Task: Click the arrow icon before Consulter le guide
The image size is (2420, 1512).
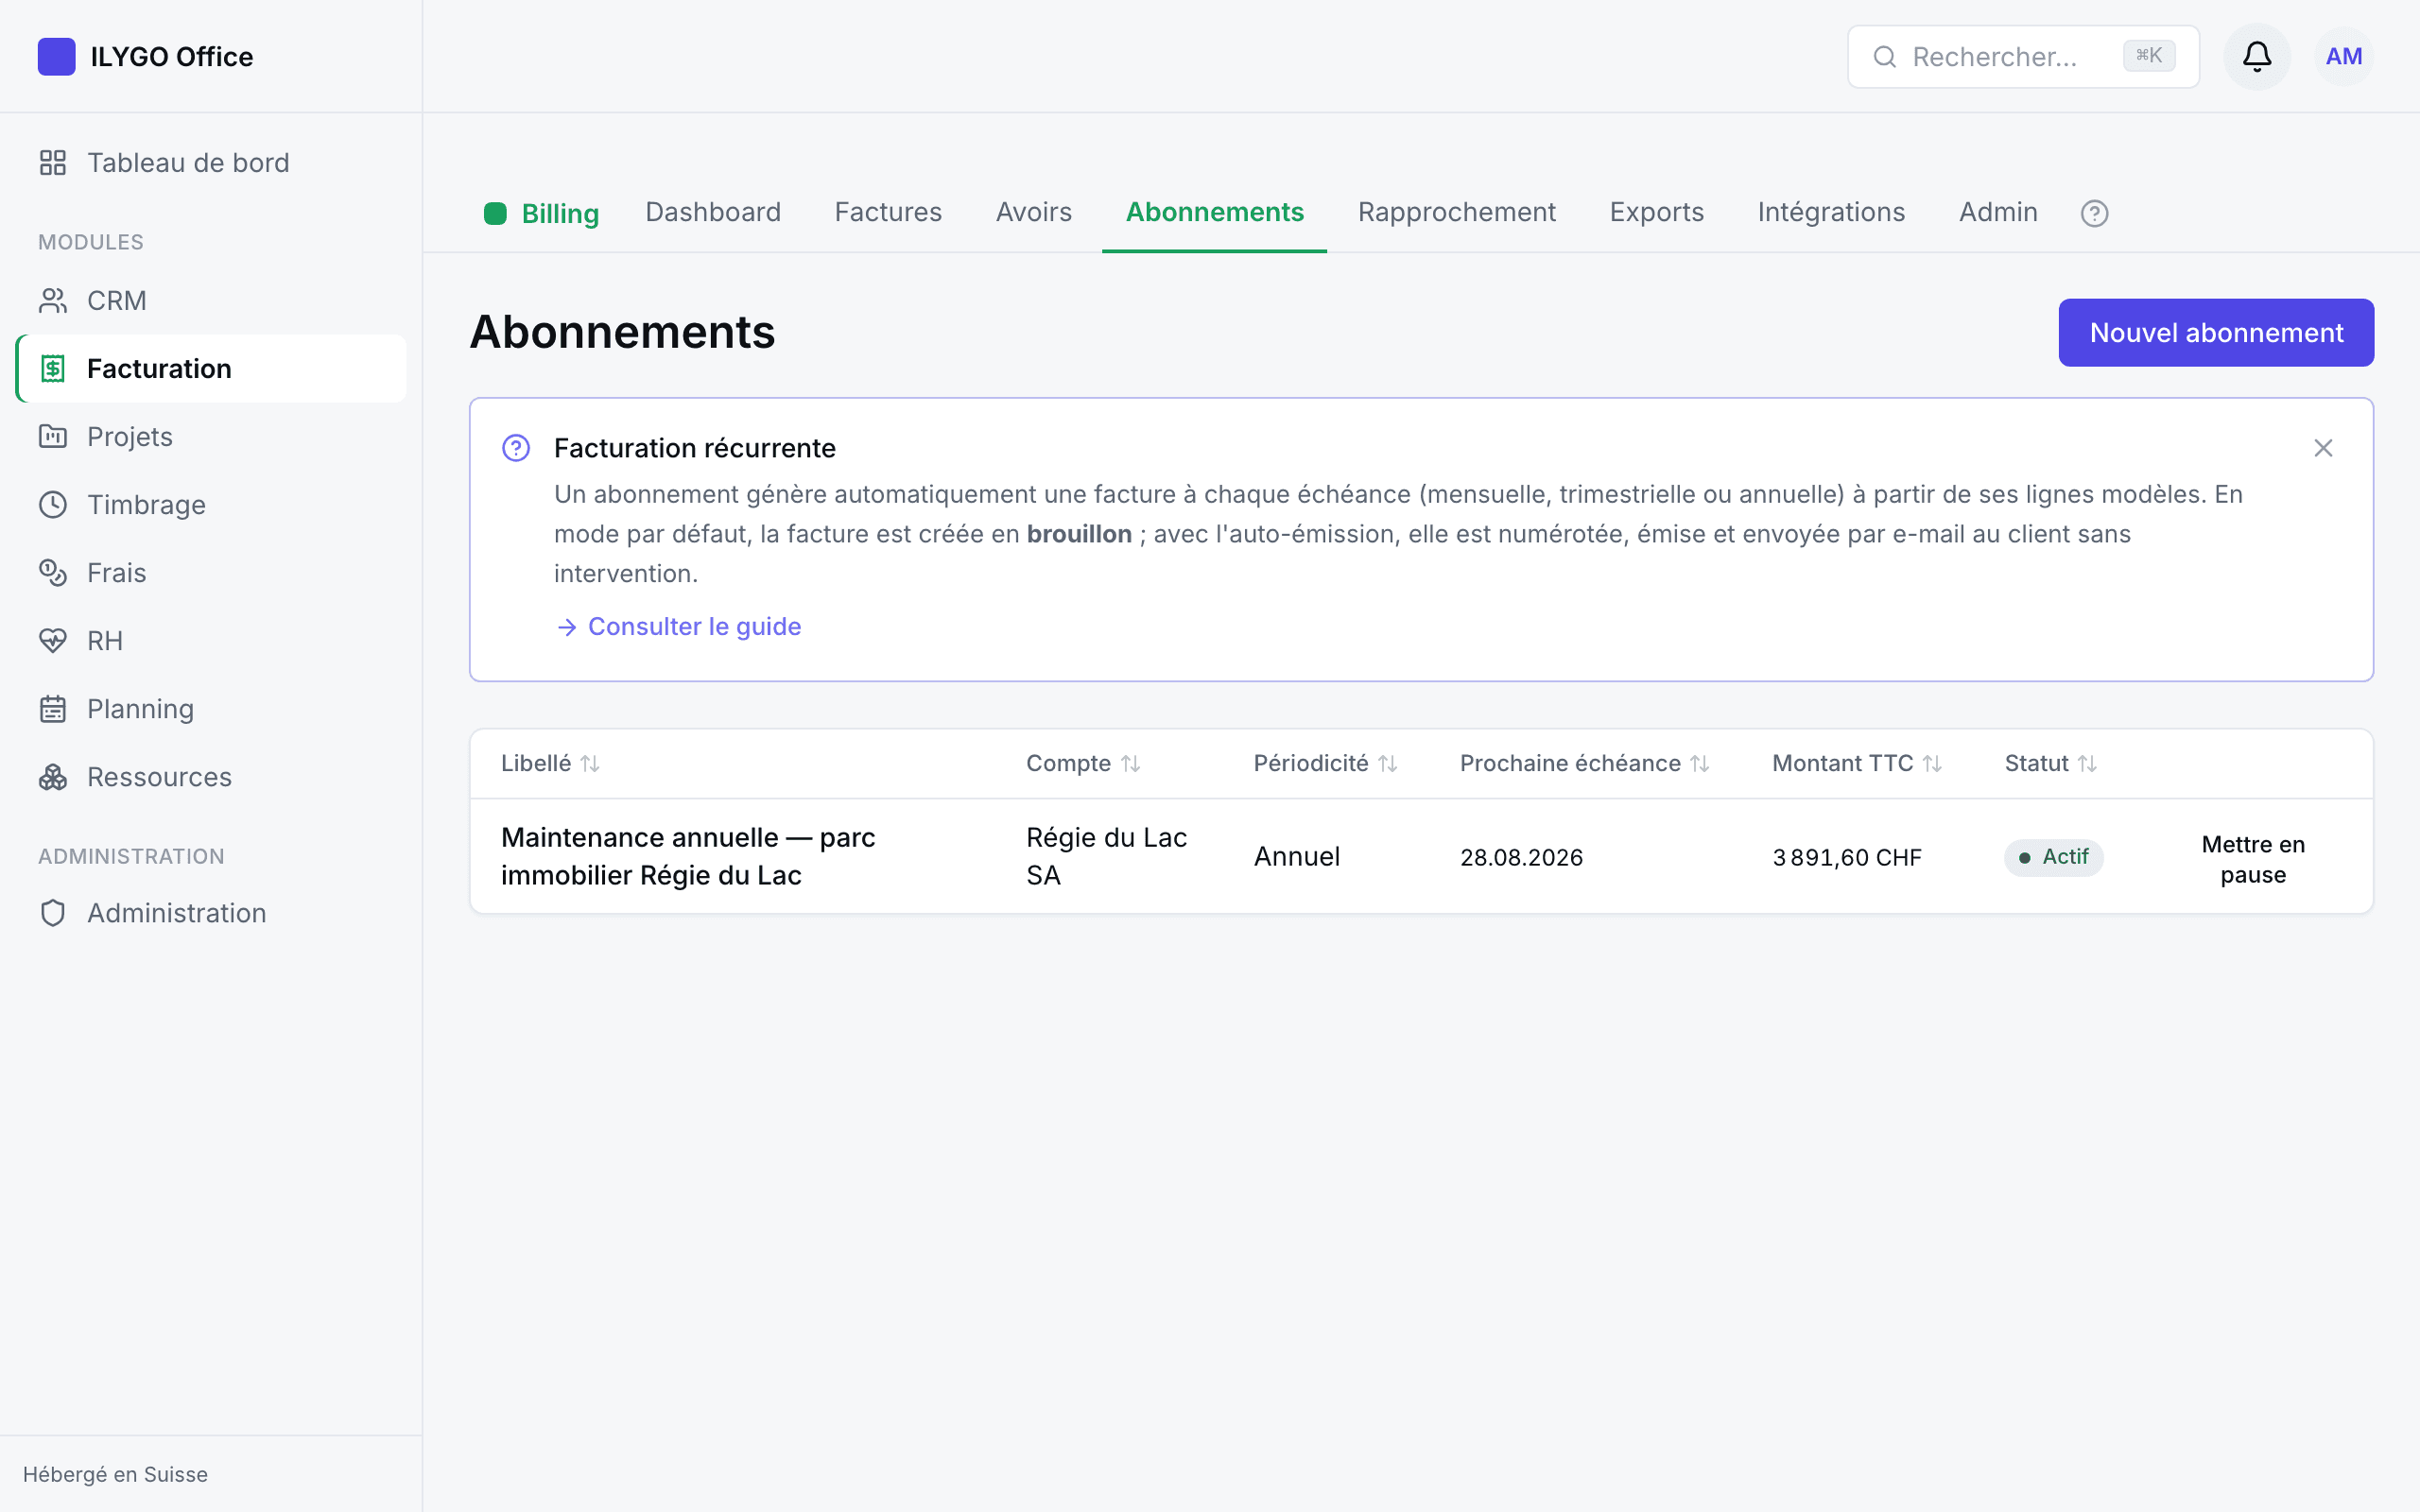Action: pos(567,627)
